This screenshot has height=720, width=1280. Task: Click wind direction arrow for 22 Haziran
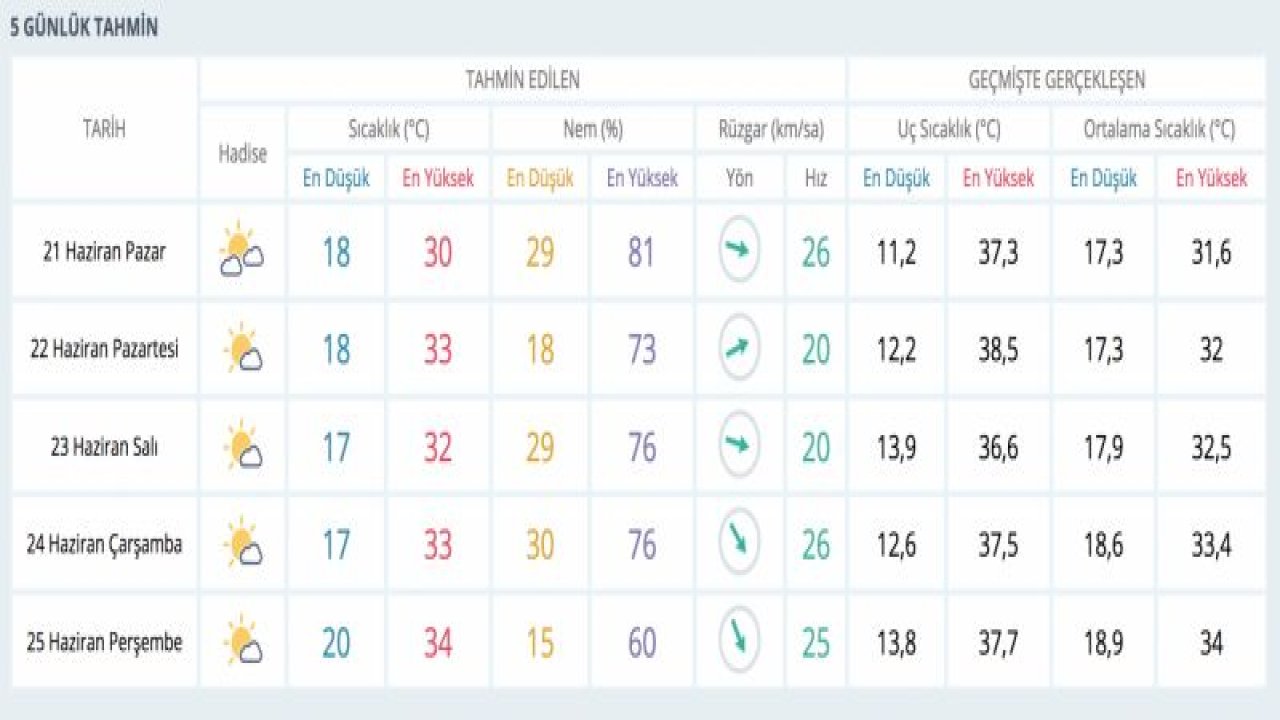pos(739,348)
